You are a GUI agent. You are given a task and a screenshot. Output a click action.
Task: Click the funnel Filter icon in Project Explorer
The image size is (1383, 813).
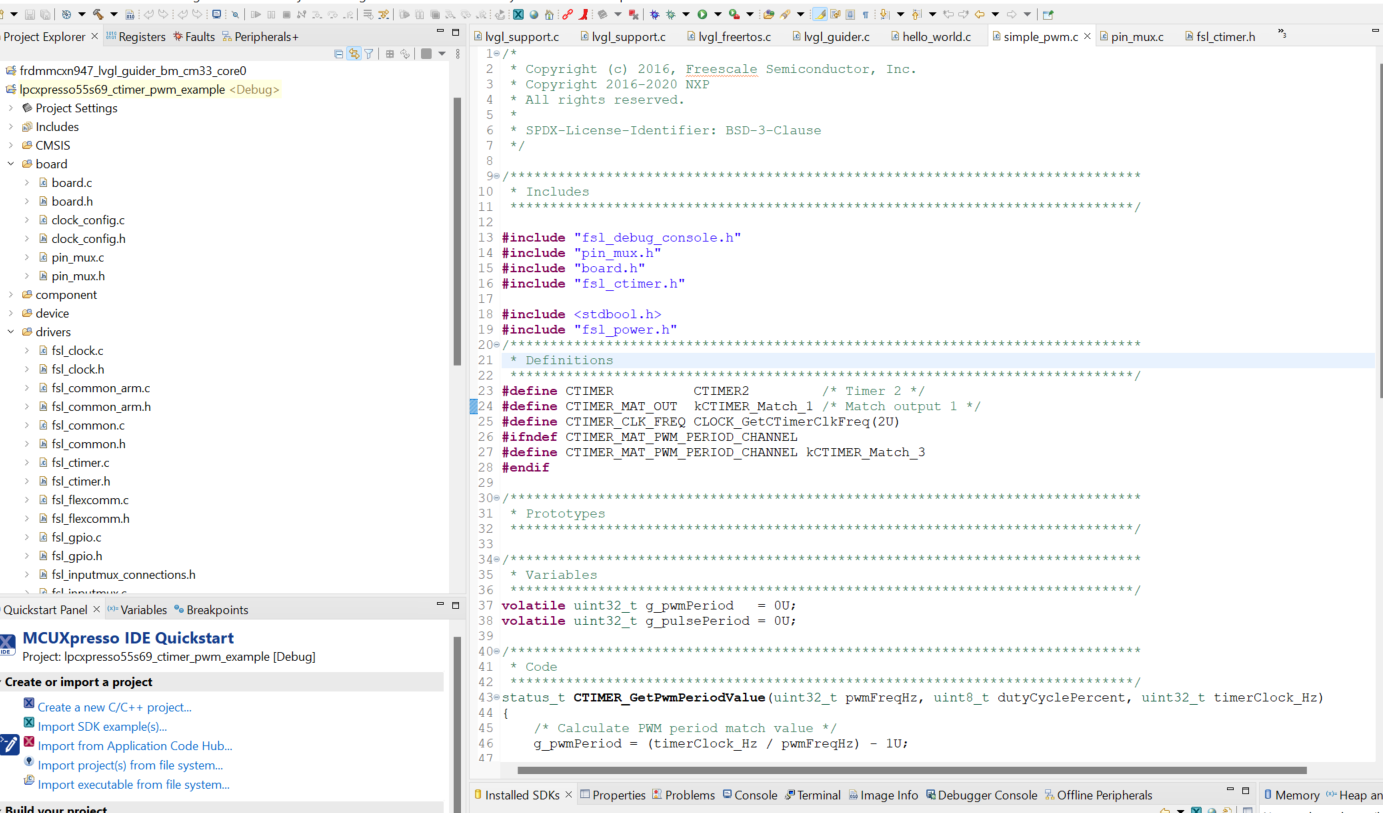click(368, 53)
